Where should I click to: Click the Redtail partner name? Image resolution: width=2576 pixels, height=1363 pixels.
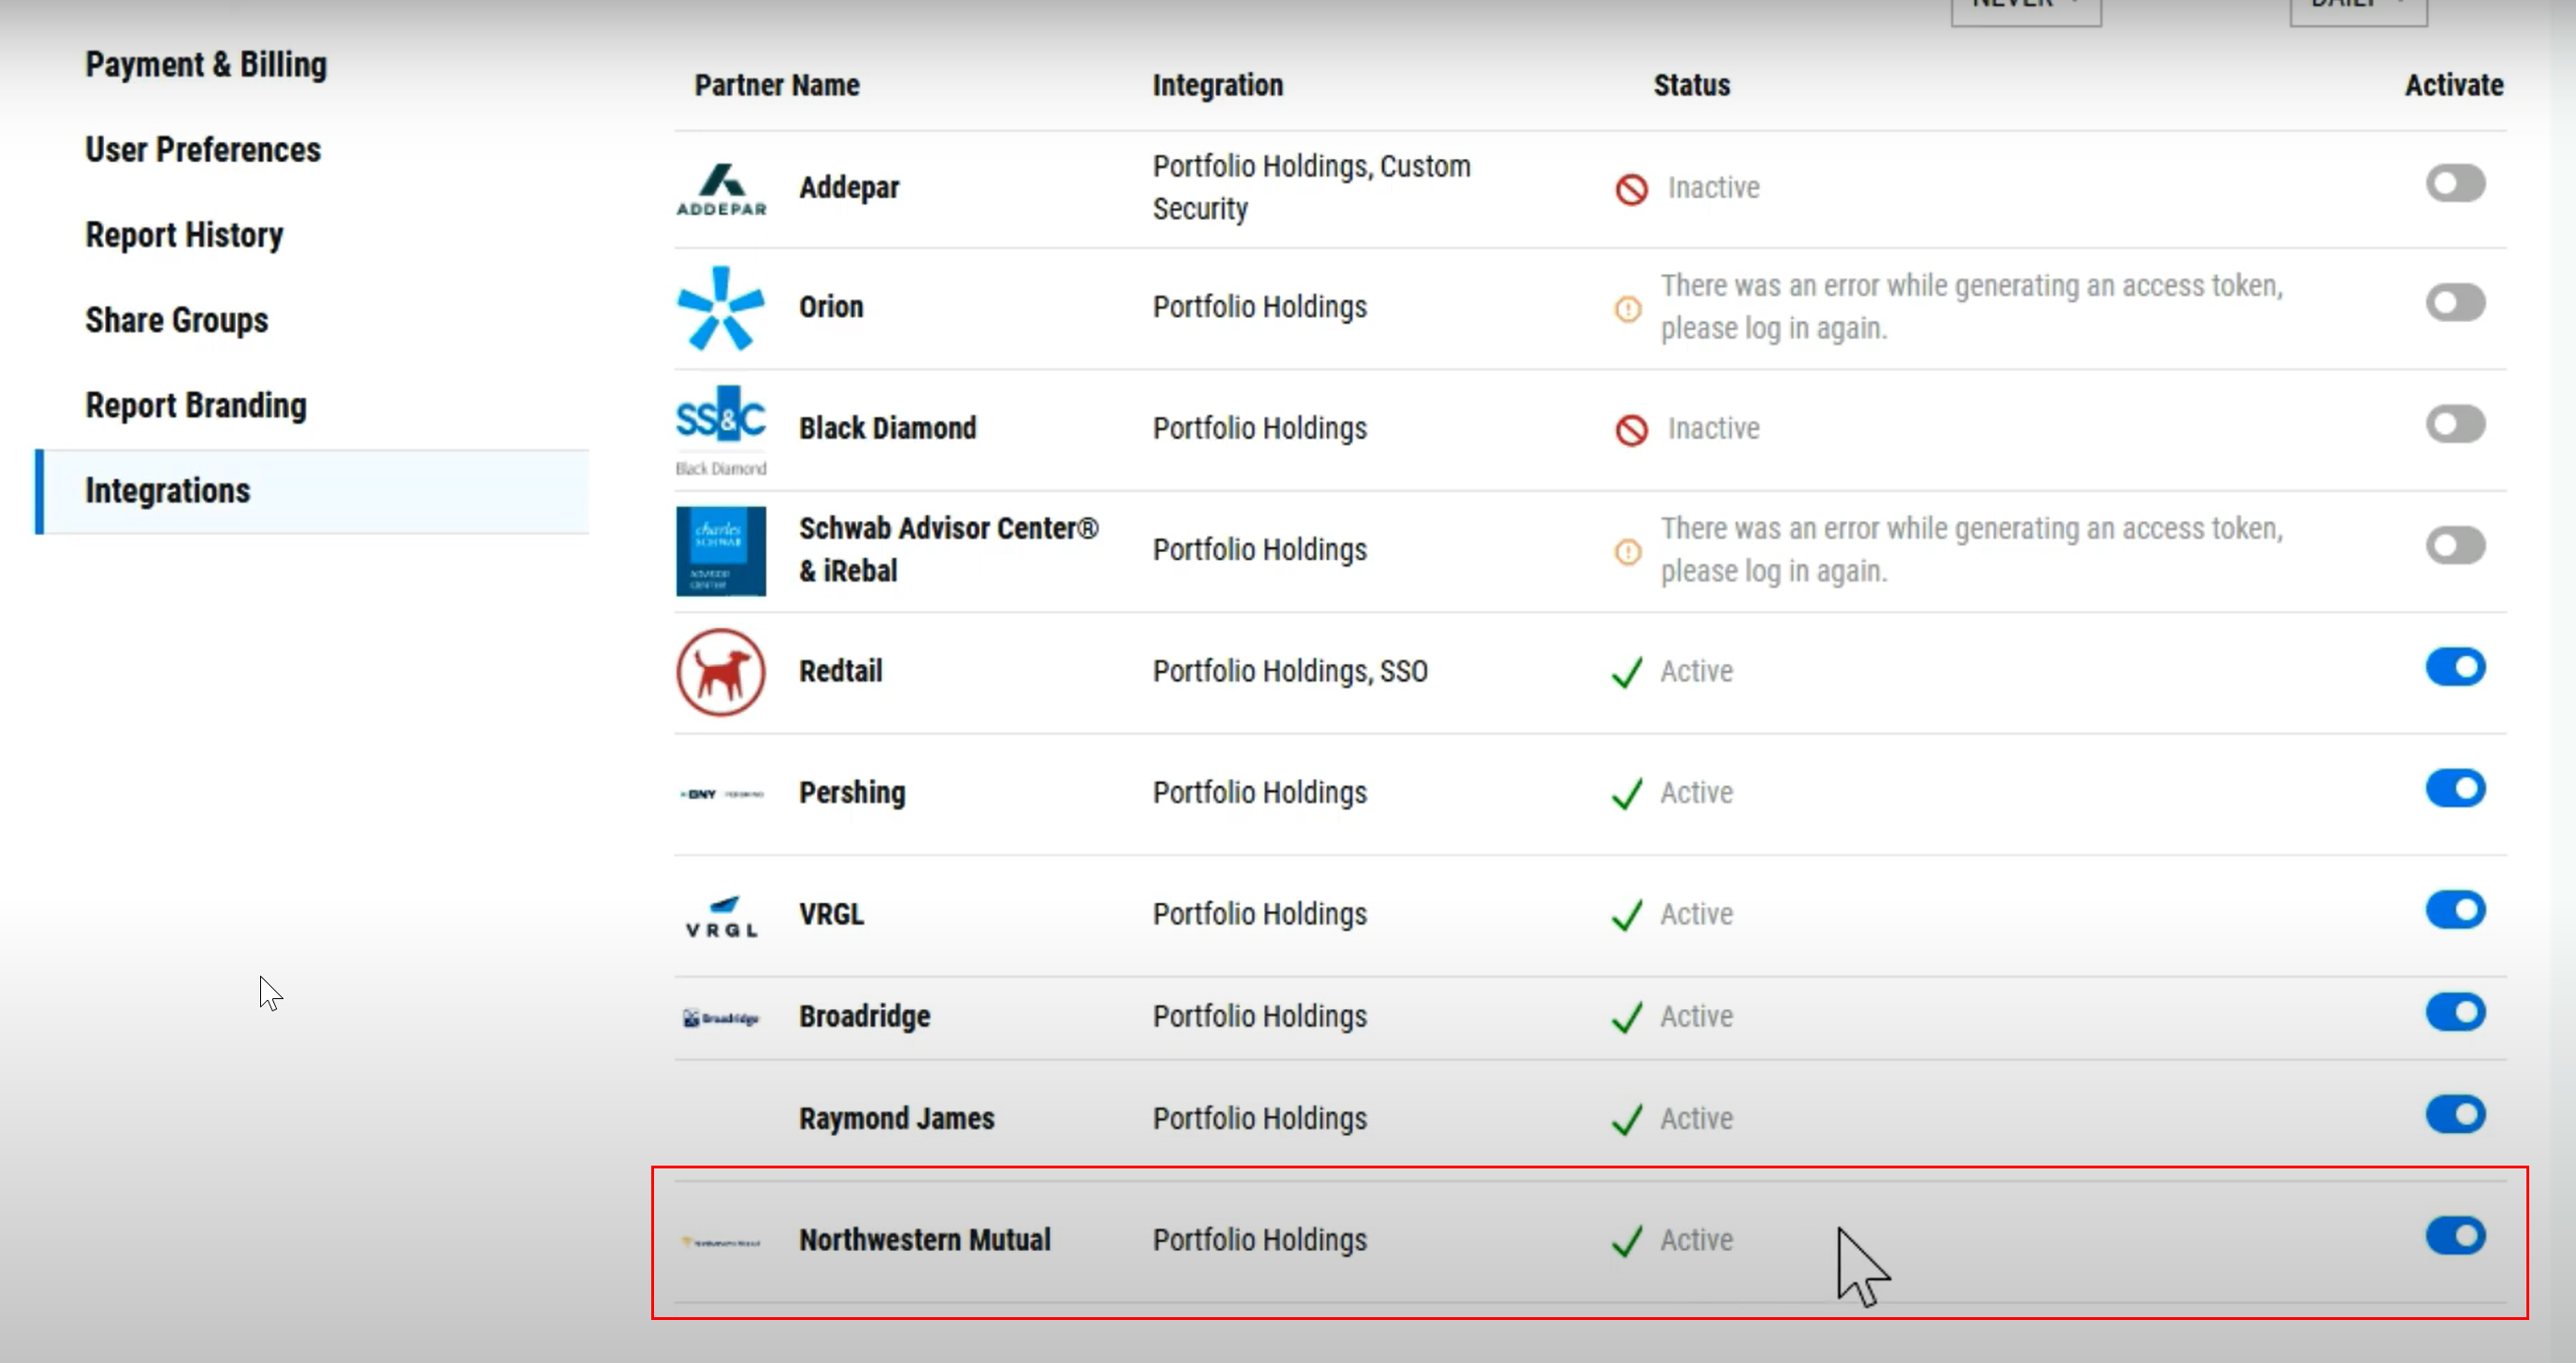tap(840, 672)
